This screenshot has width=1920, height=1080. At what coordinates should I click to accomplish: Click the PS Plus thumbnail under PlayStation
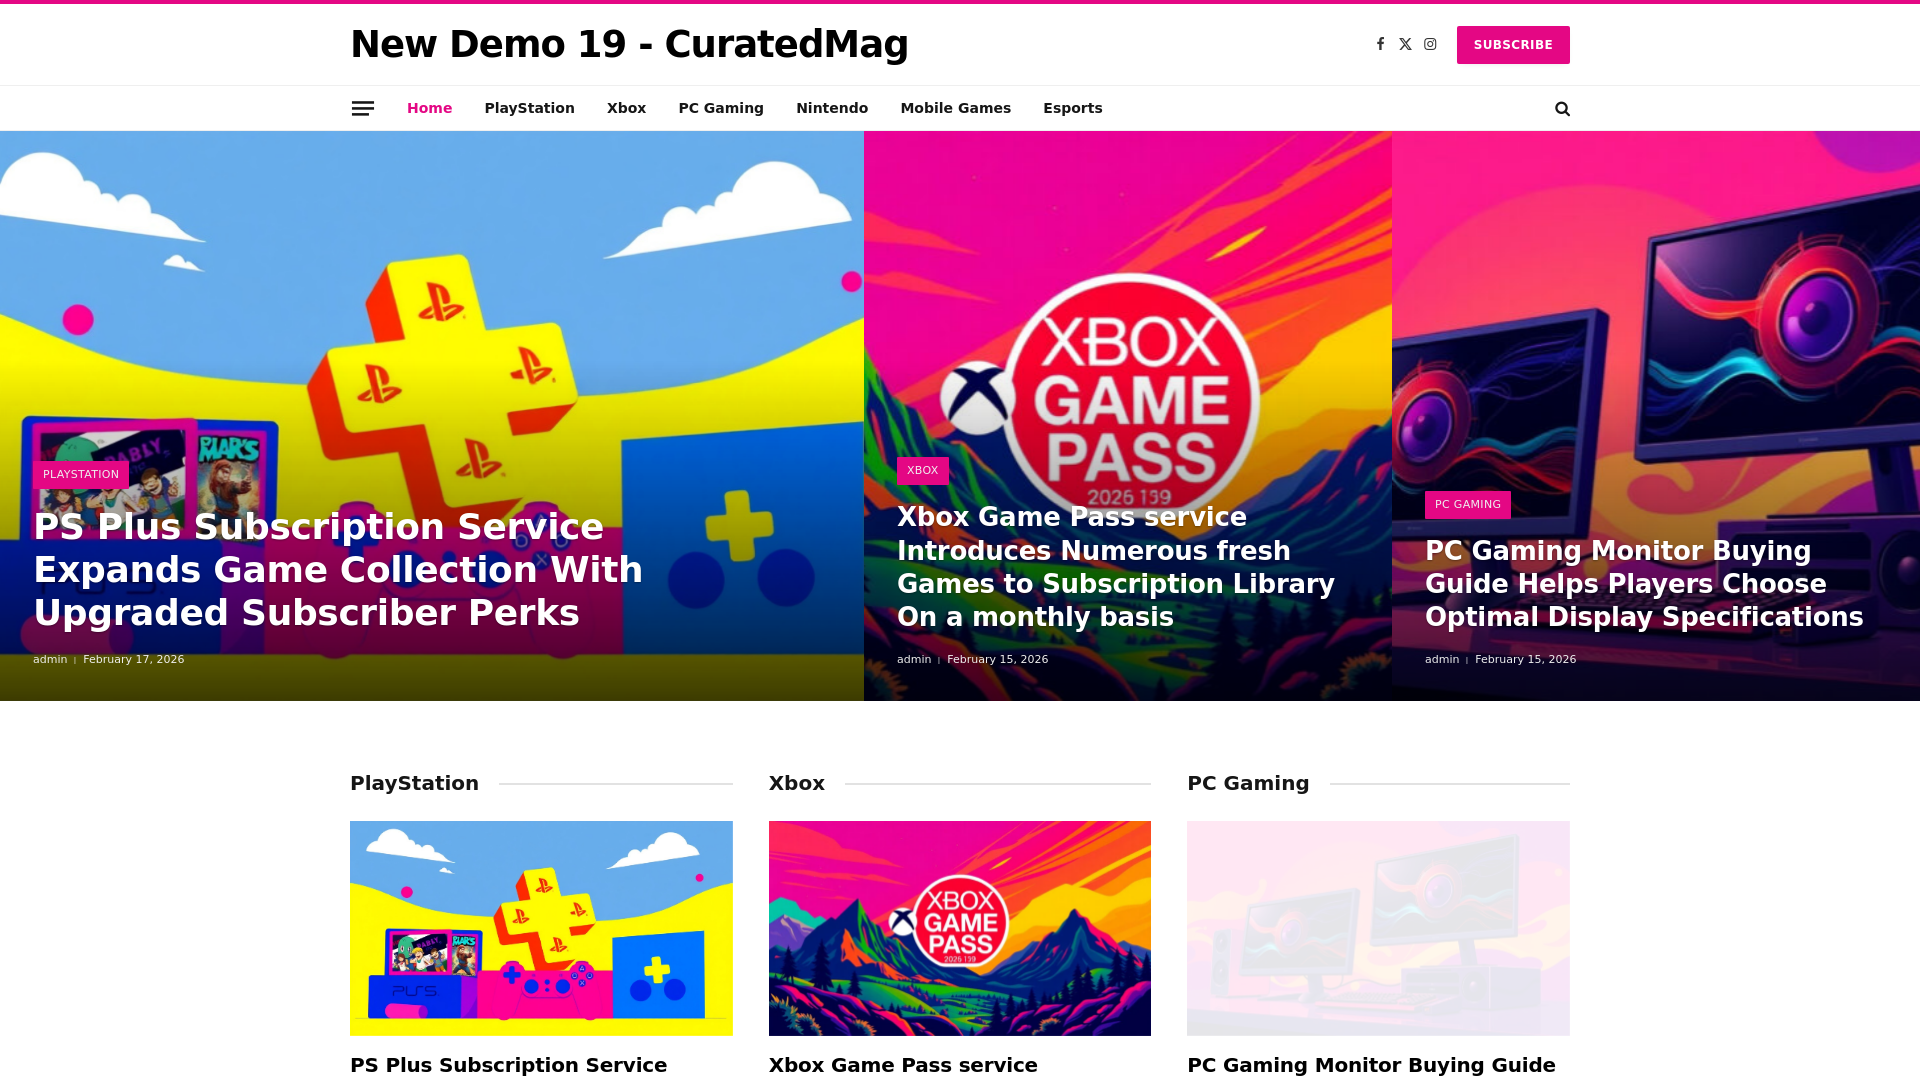(541, 928)
